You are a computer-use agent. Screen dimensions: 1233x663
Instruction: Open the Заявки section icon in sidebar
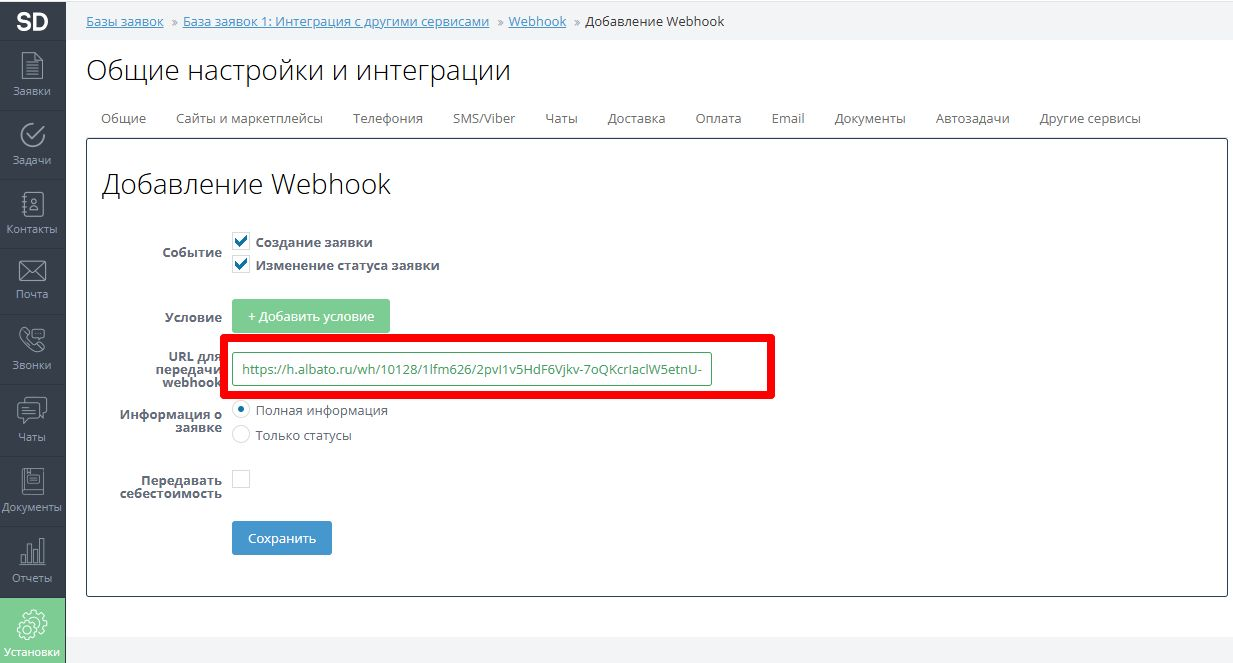tap(32, 66)
